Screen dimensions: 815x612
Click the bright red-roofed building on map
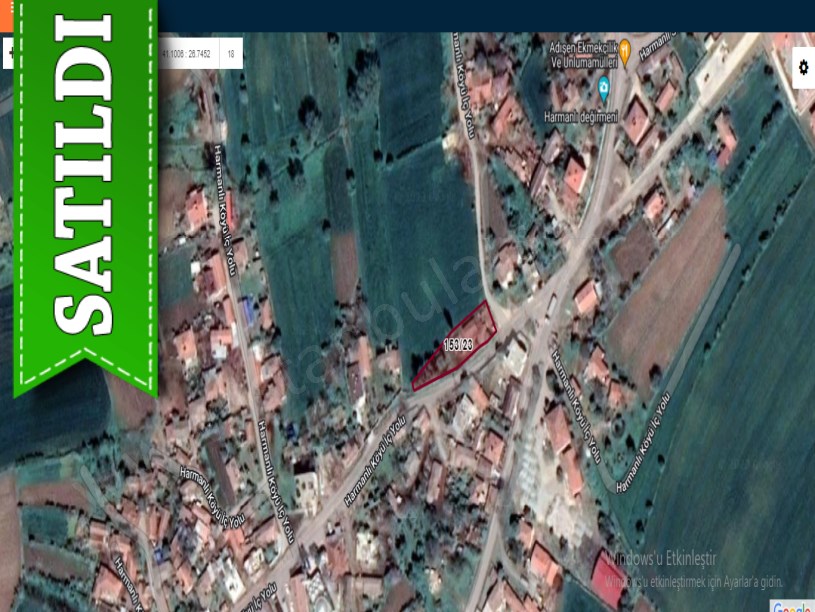(606, 577)
